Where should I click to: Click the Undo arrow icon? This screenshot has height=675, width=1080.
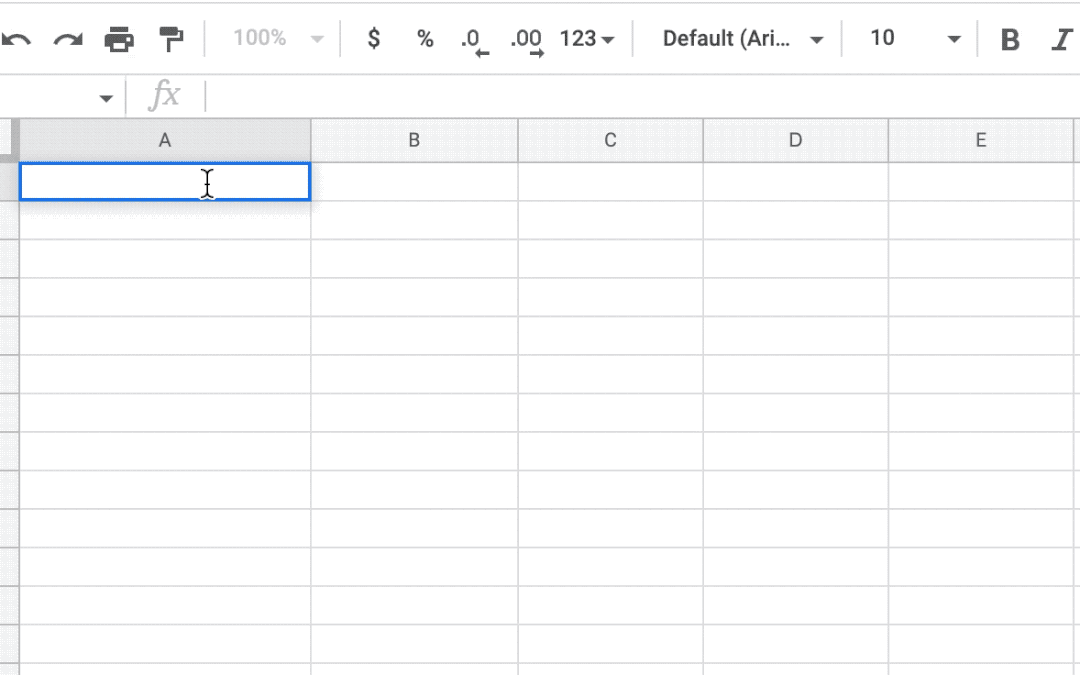(x=16, y=39)
